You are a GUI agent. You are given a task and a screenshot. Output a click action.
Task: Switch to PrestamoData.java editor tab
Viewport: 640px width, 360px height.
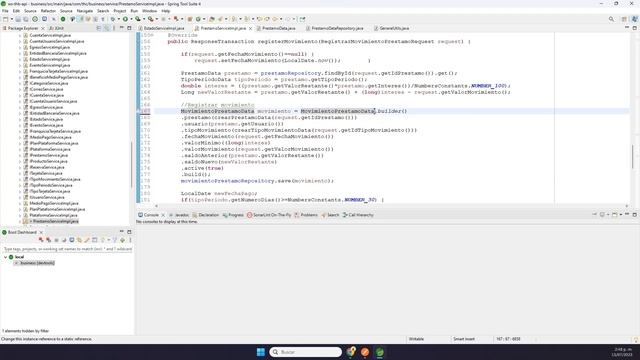pyautogui.click(x=276, y=28)
